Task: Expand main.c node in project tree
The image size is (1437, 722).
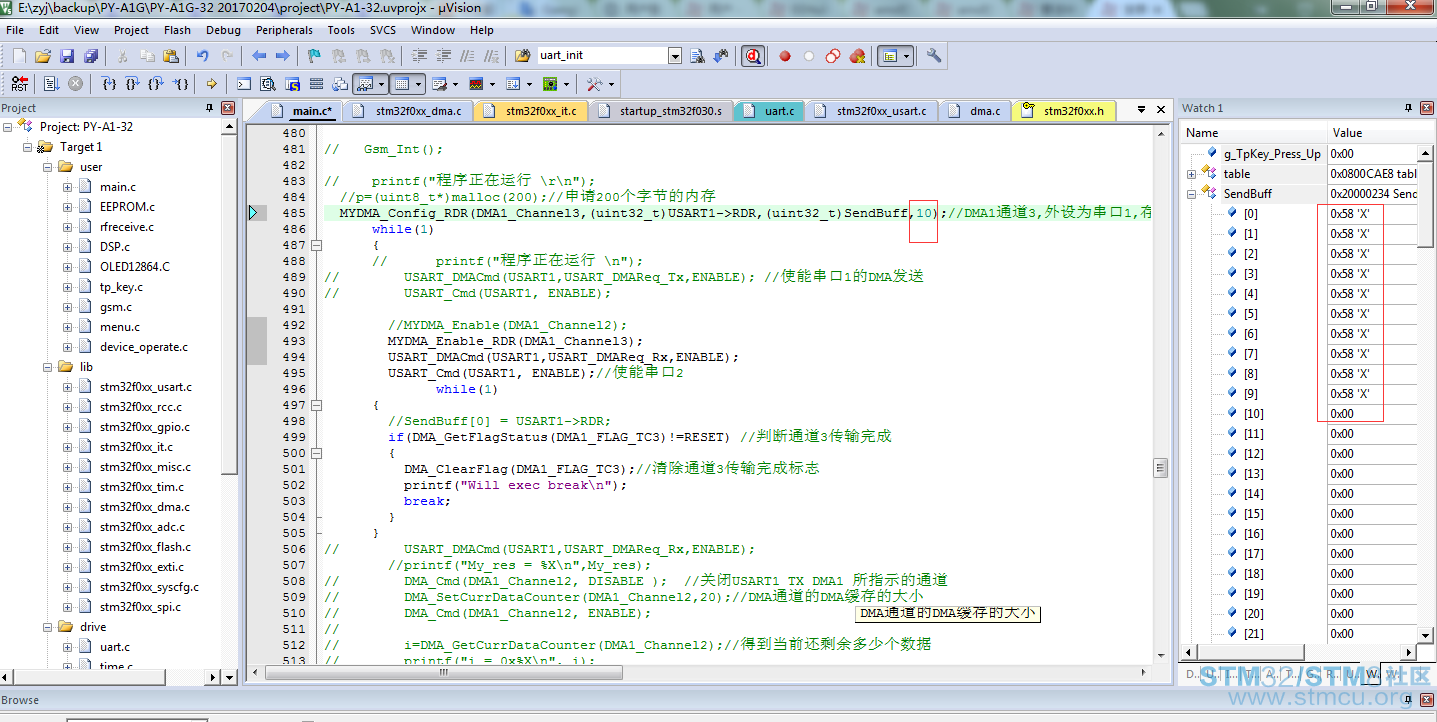Action: coord(67,187)
